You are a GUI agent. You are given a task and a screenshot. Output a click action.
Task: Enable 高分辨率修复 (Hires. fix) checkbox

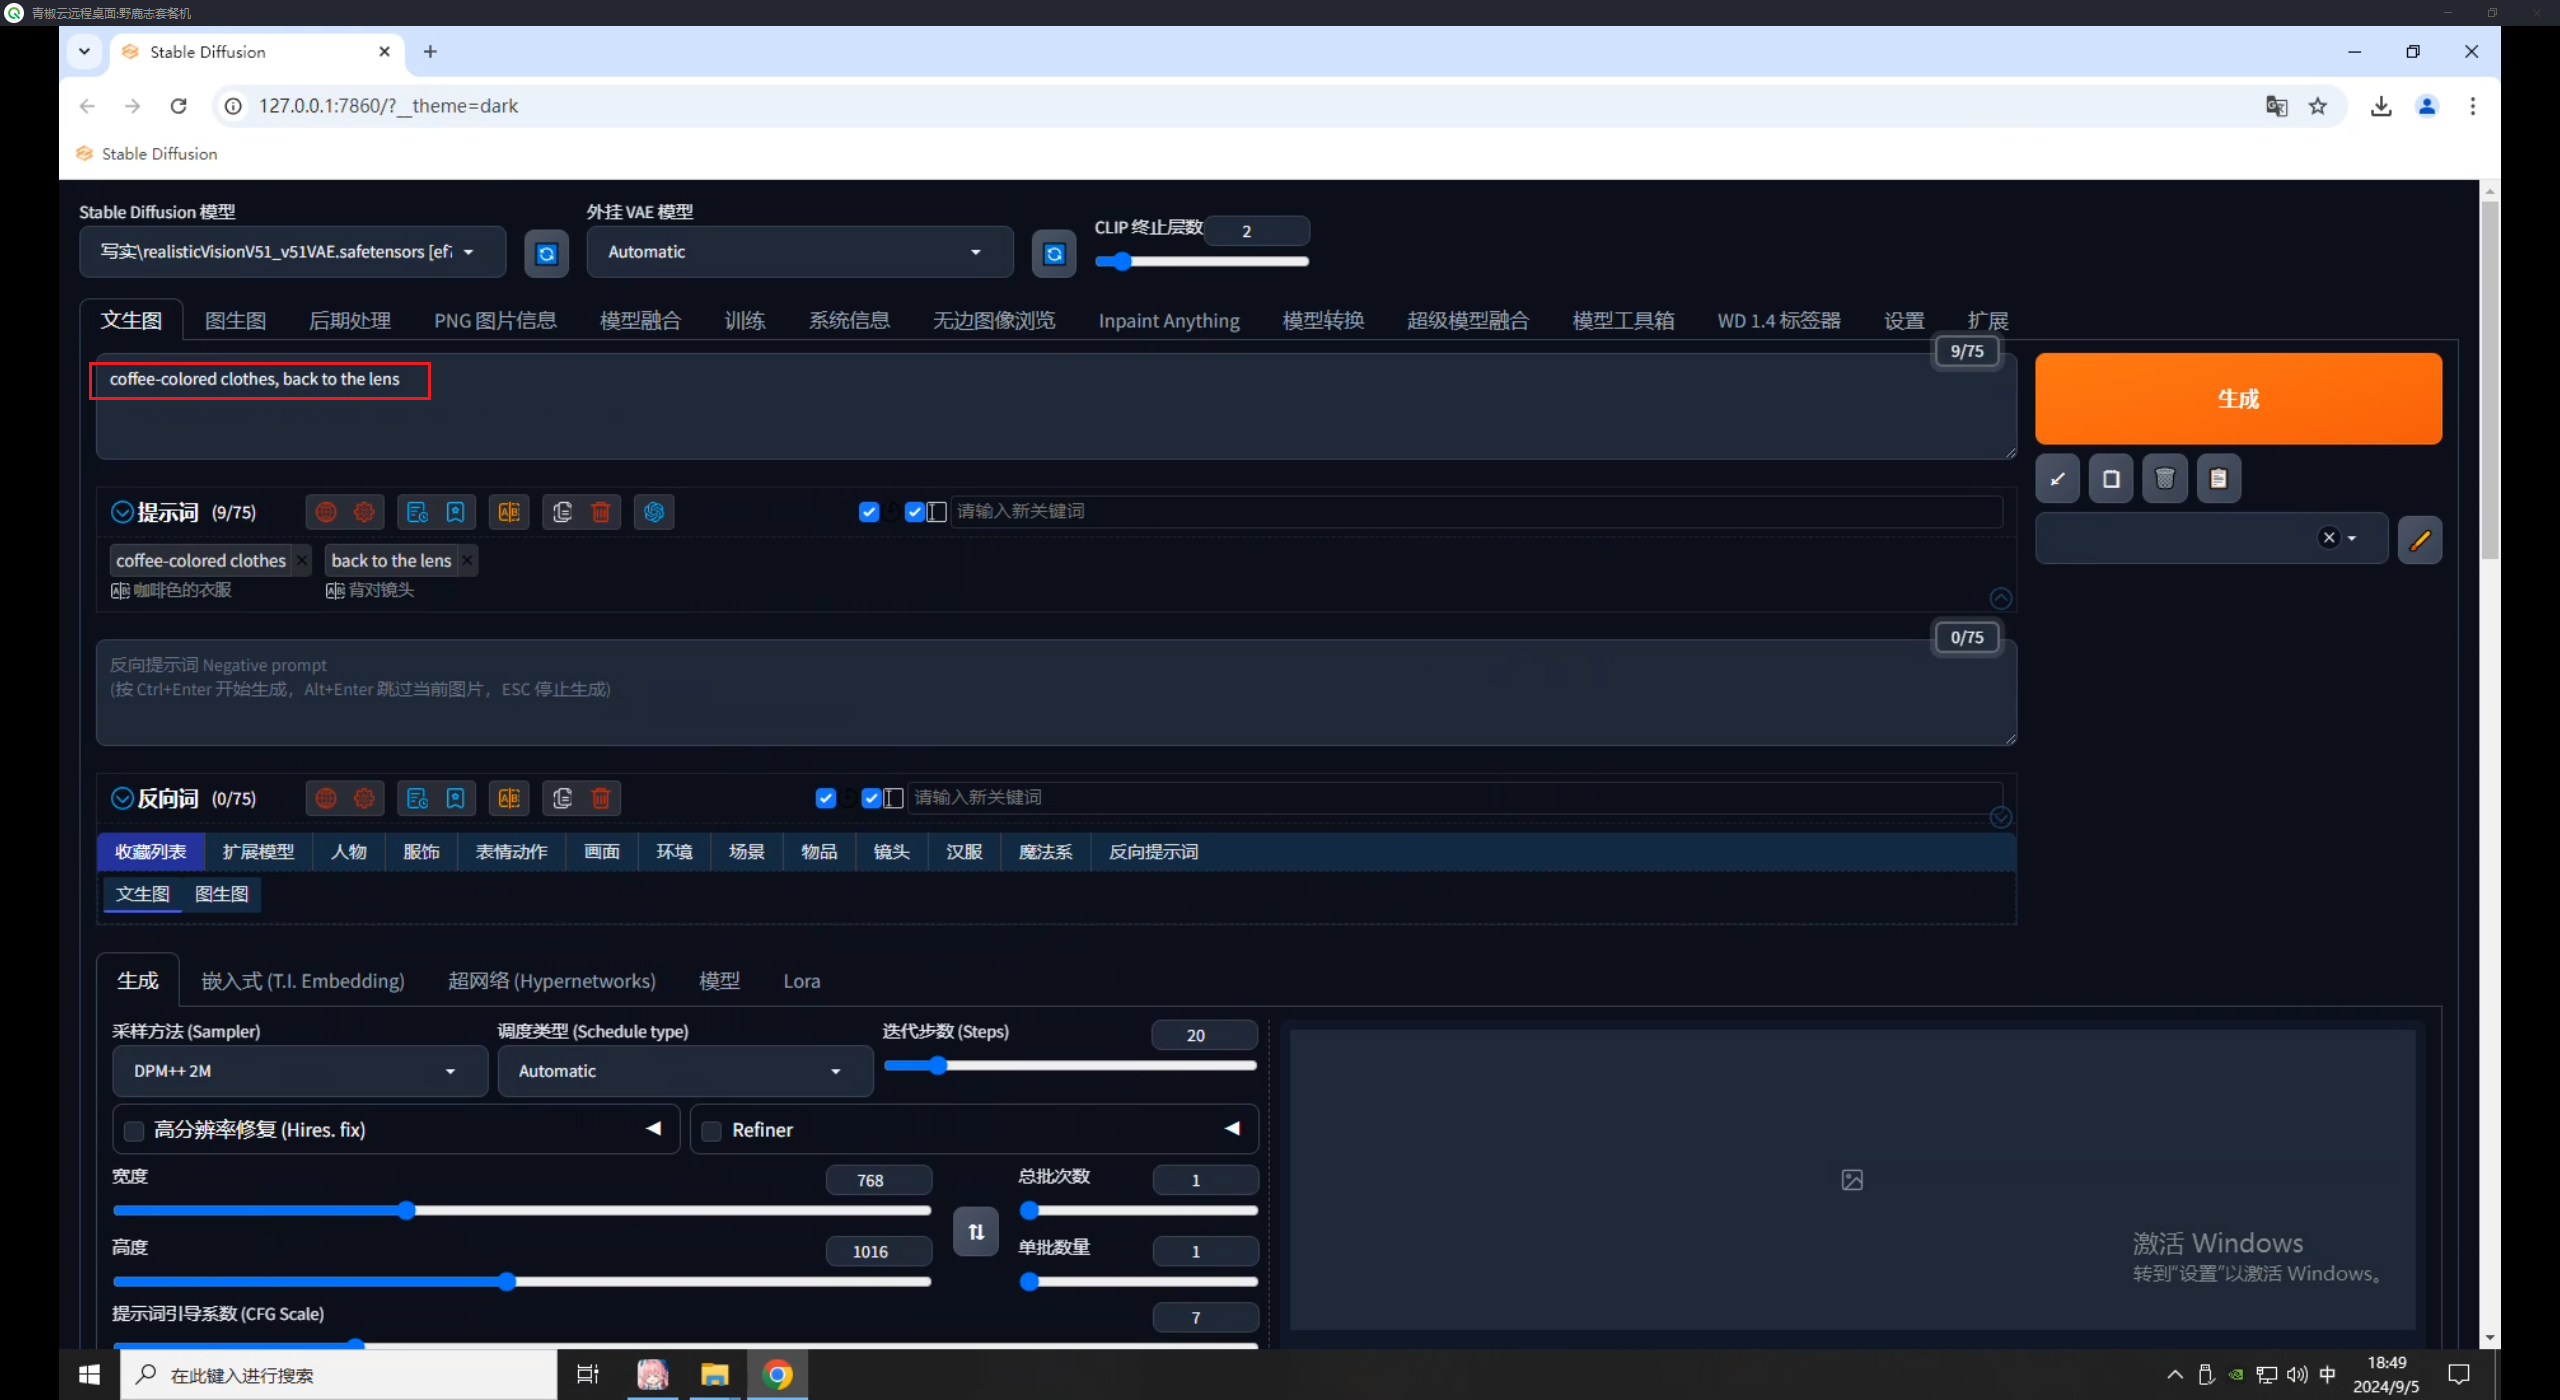point(134,1131)
